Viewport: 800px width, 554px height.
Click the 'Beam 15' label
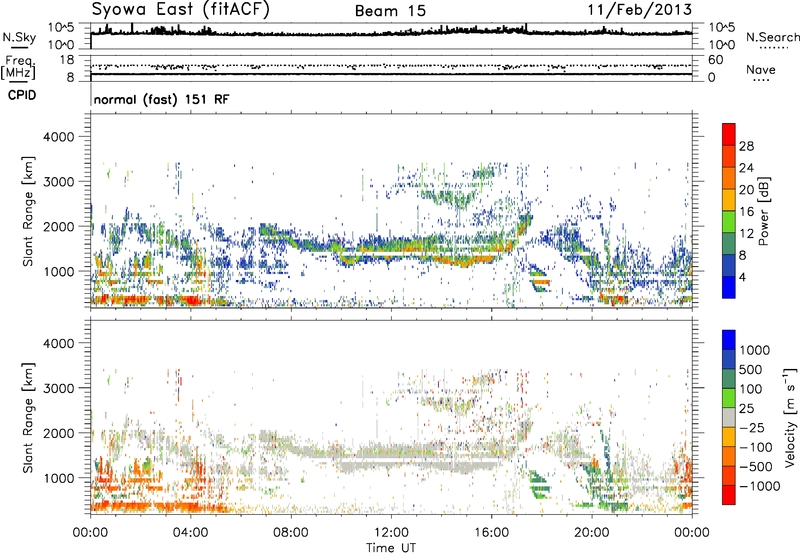[390, 11]
